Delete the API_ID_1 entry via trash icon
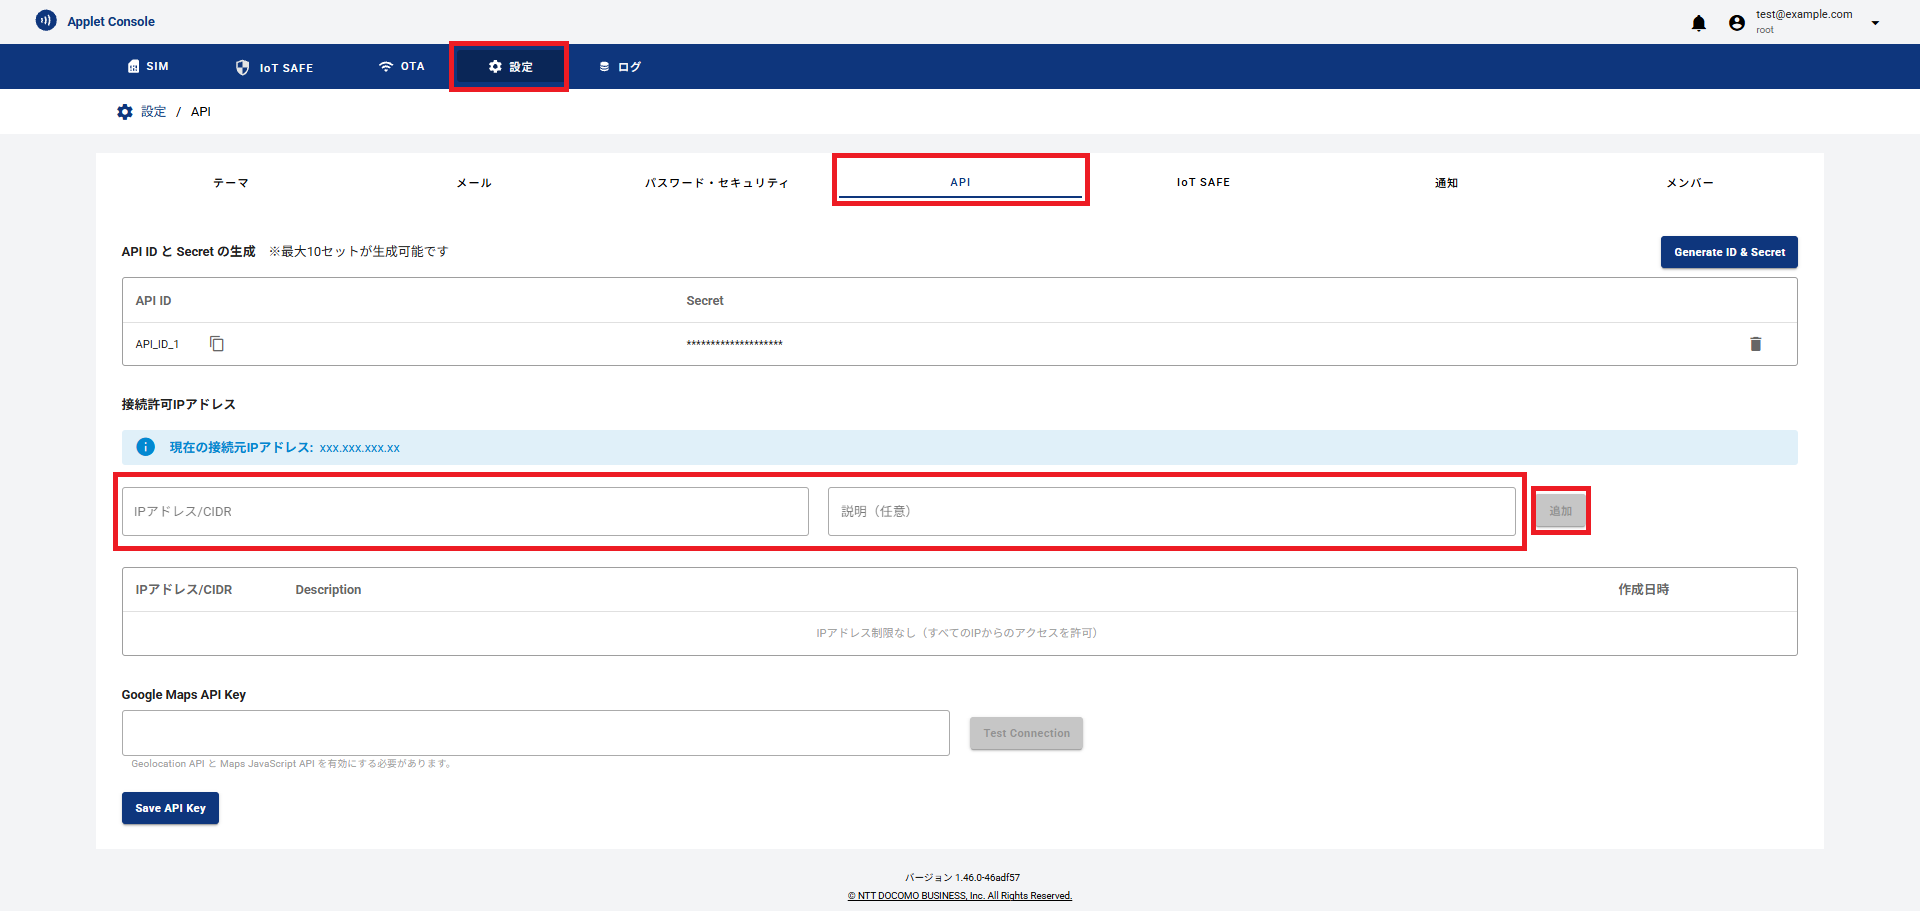The width and height of the screenshot is (1920, 911). tap(1755, 344)
